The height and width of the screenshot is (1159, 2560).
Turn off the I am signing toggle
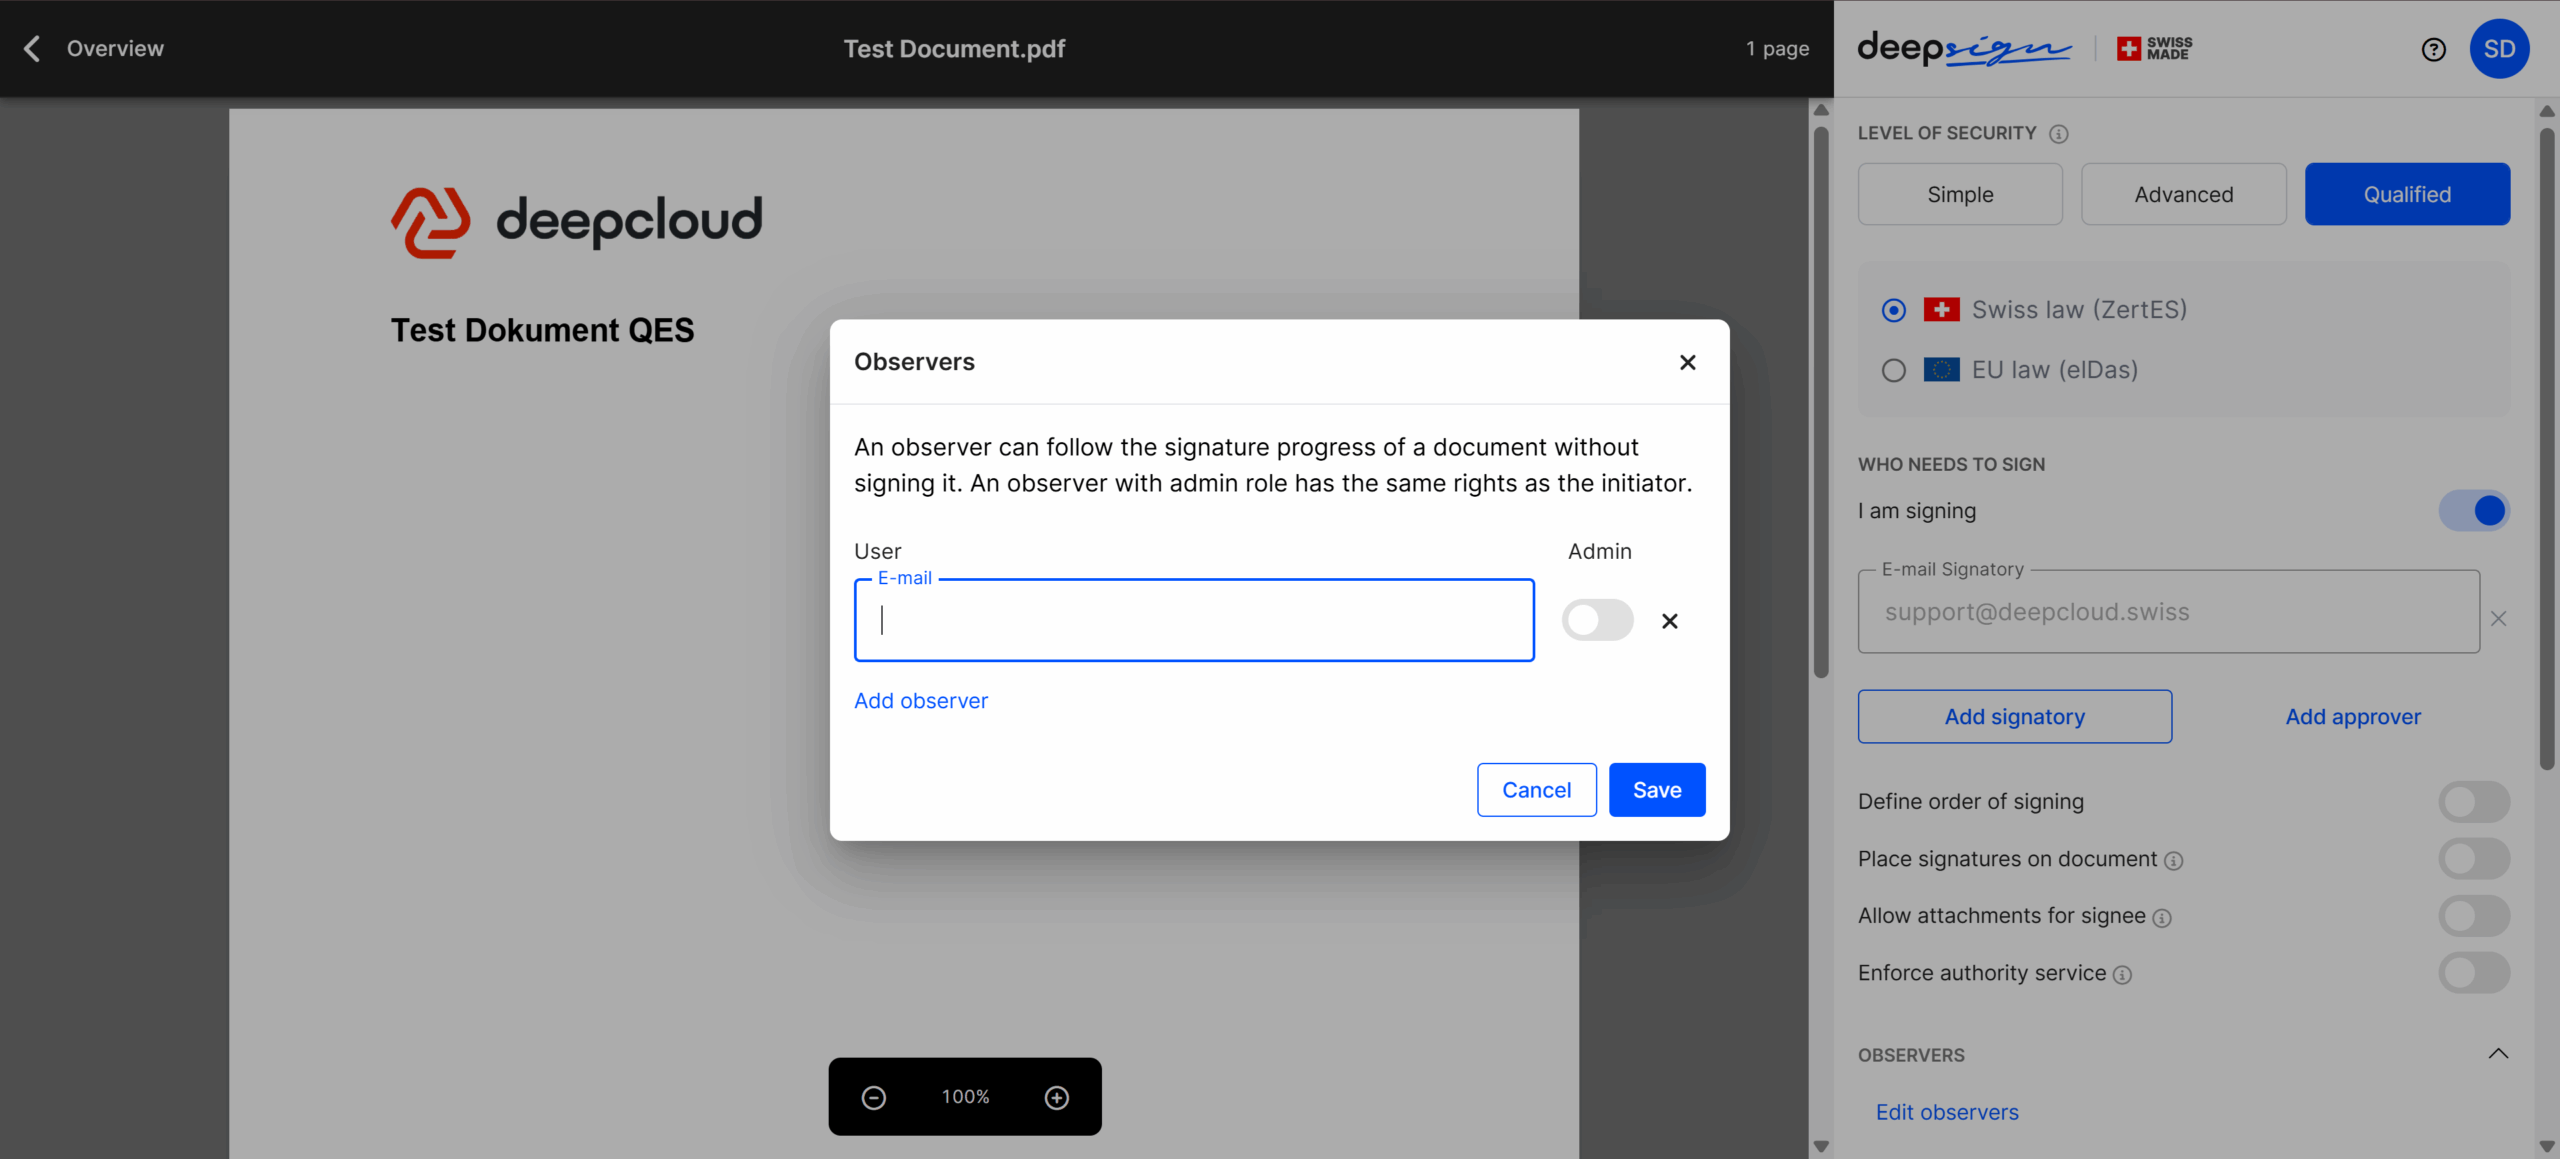pyautogui.click(x=2473, y=511)
